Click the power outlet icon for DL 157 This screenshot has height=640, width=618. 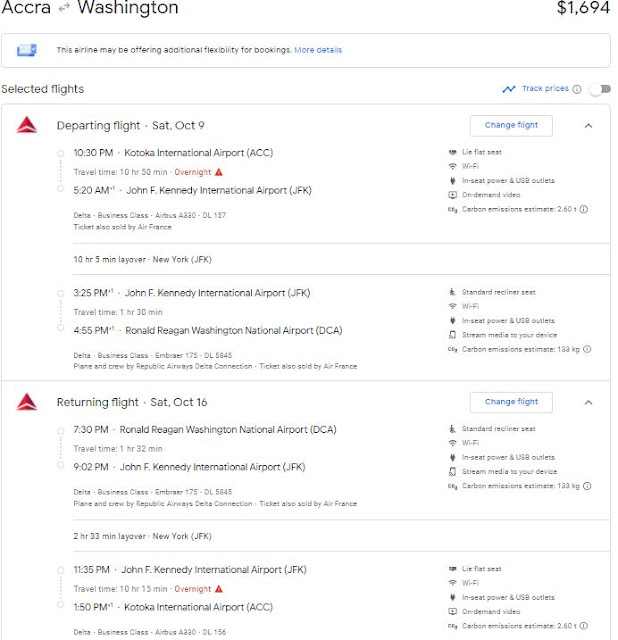pos(452,180)
